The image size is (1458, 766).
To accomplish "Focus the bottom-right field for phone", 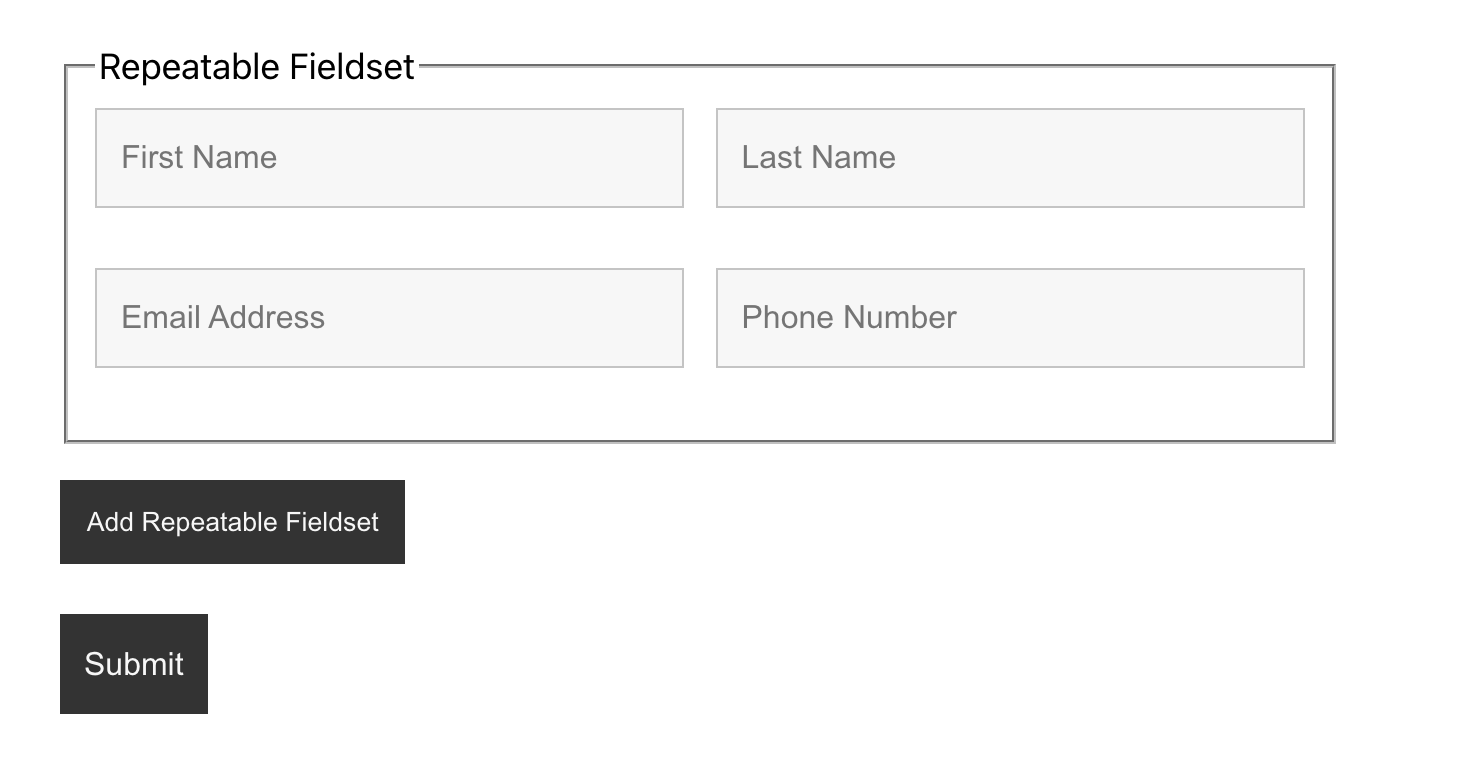I will [x=1010, y=318].
